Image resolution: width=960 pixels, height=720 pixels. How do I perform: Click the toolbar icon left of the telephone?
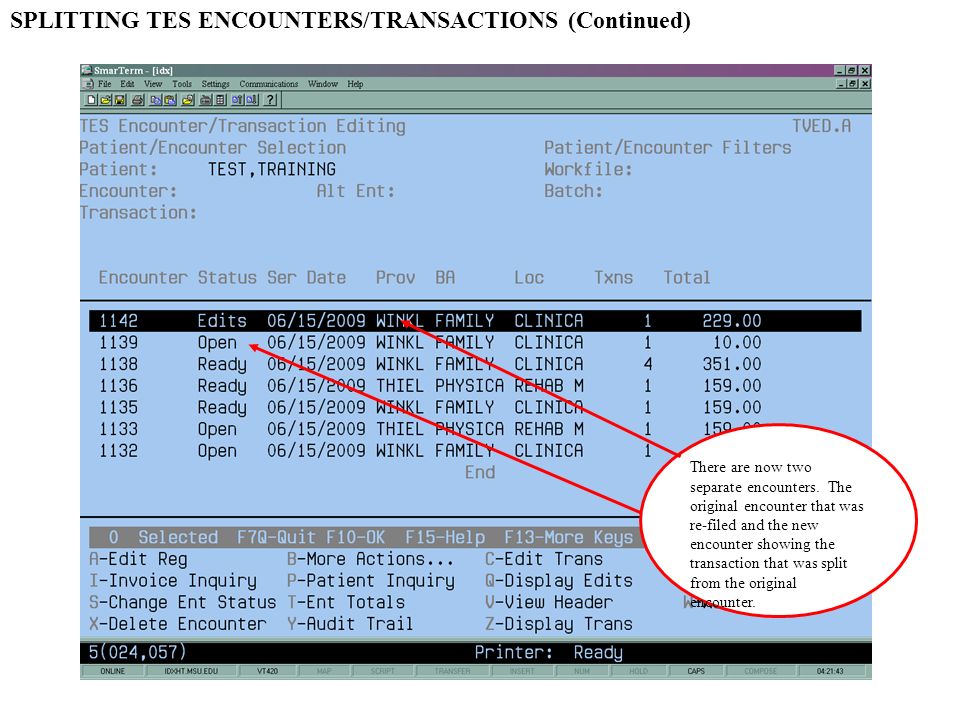tap(188, 99)
